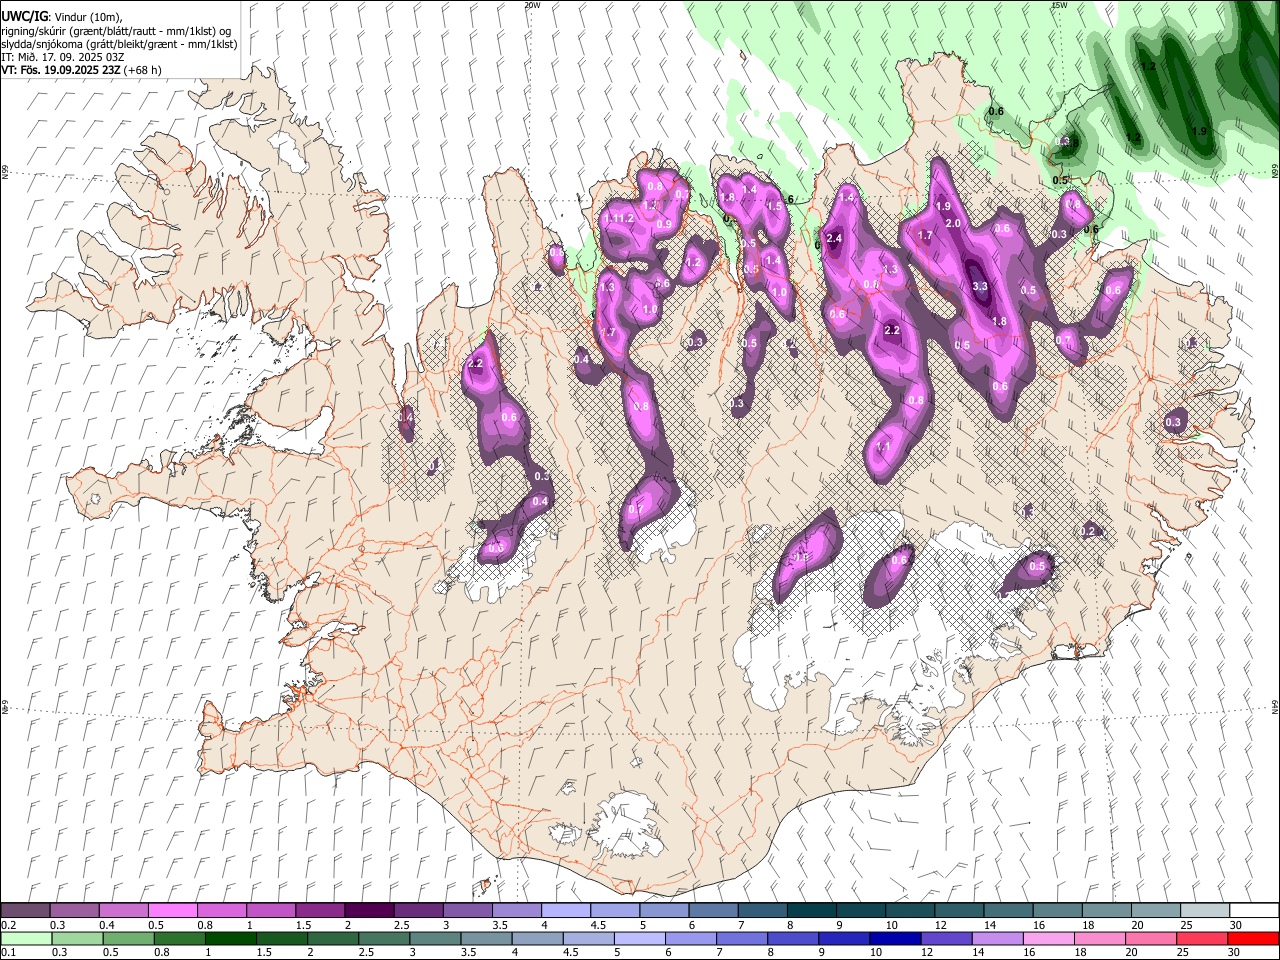This screenshot has height=960, width=1280.
Task: Pick the crimson rain swatch starting at 25
Action: pos(1203,938)
